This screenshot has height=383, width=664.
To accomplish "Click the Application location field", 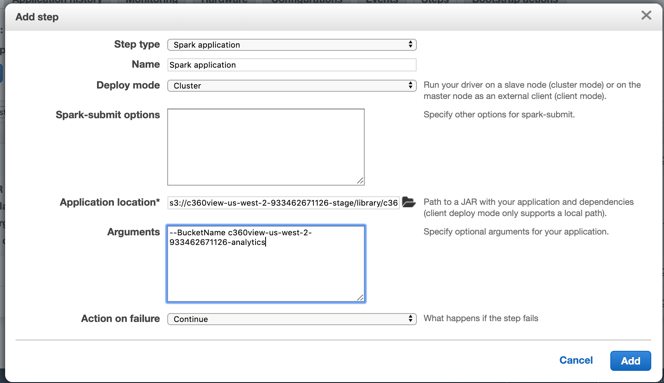I will click(283, 203).
